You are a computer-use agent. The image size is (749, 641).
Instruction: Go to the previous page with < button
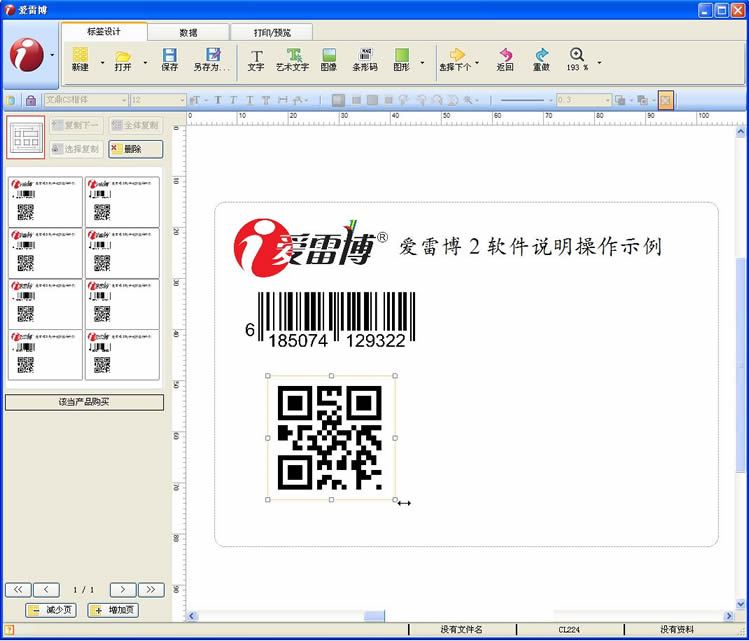[46, 589]
